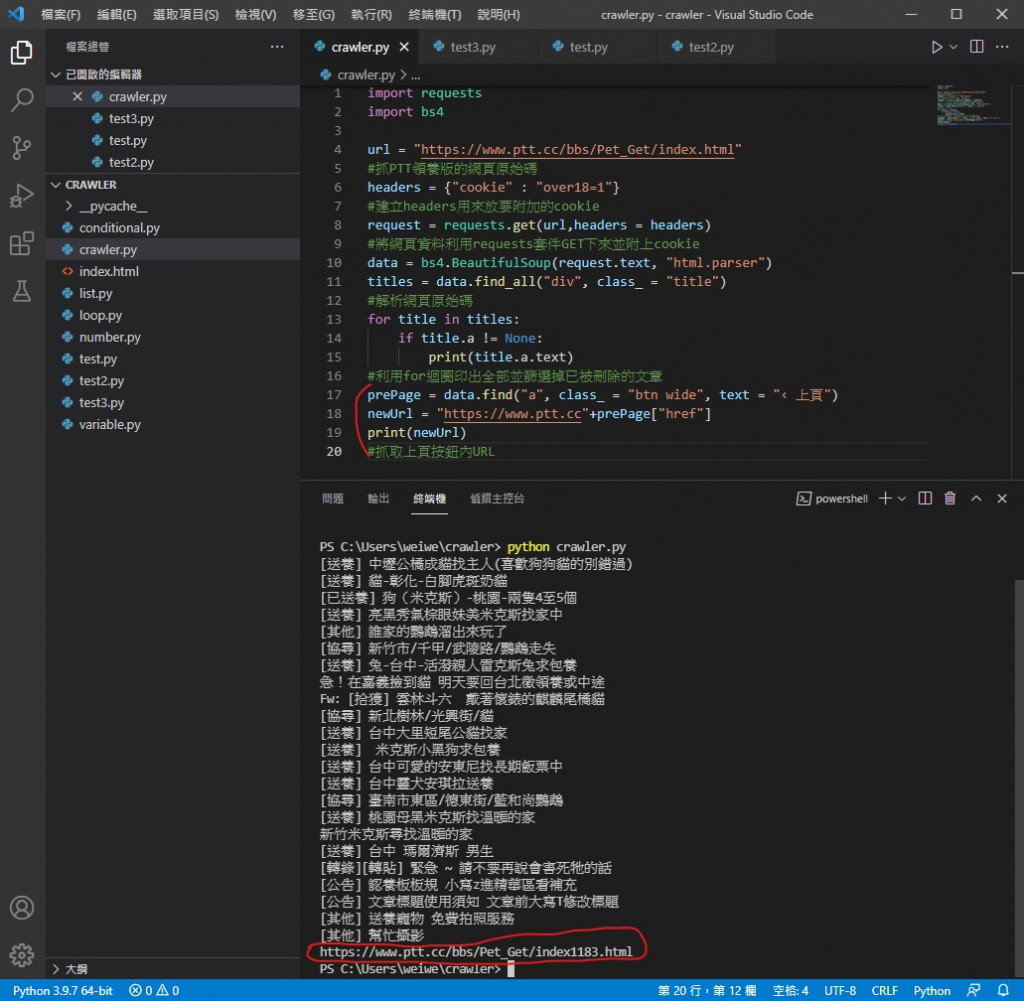The height and width of the screenshot is (1001, 1024).
Task: Kill the terminal with trash icon
Action: 950,499
